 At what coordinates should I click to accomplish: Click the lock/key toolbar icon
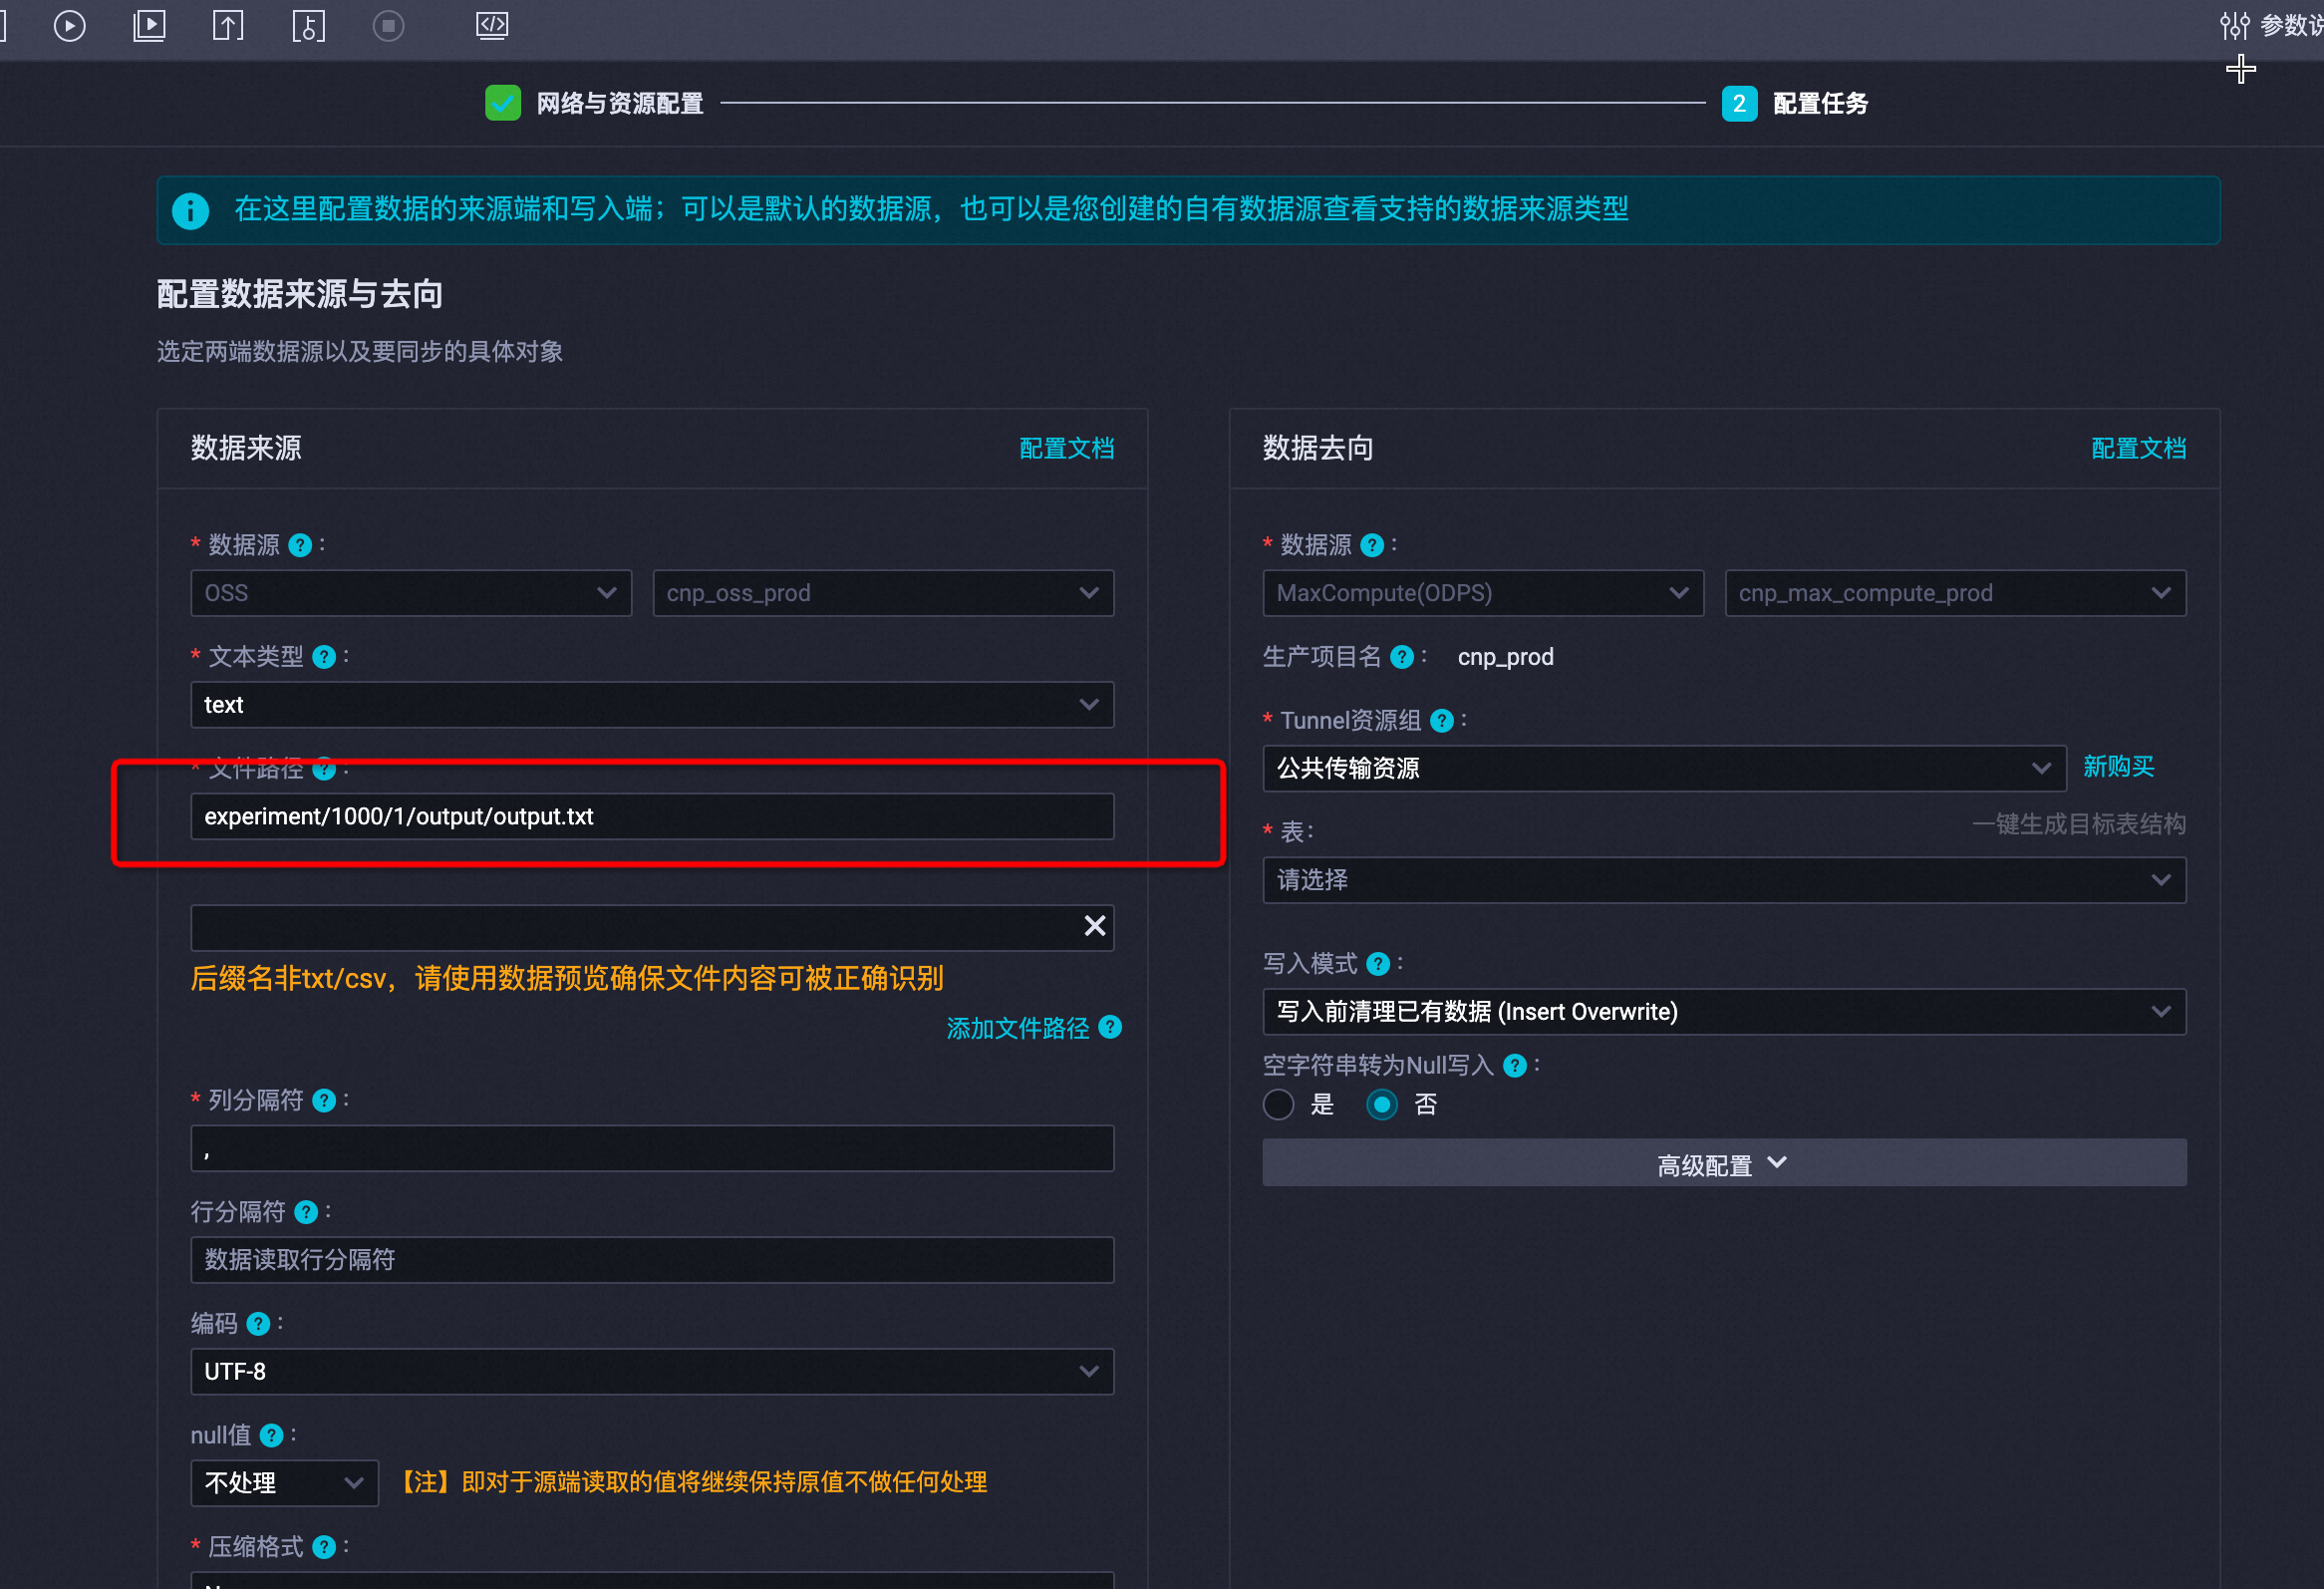[308, 25]
